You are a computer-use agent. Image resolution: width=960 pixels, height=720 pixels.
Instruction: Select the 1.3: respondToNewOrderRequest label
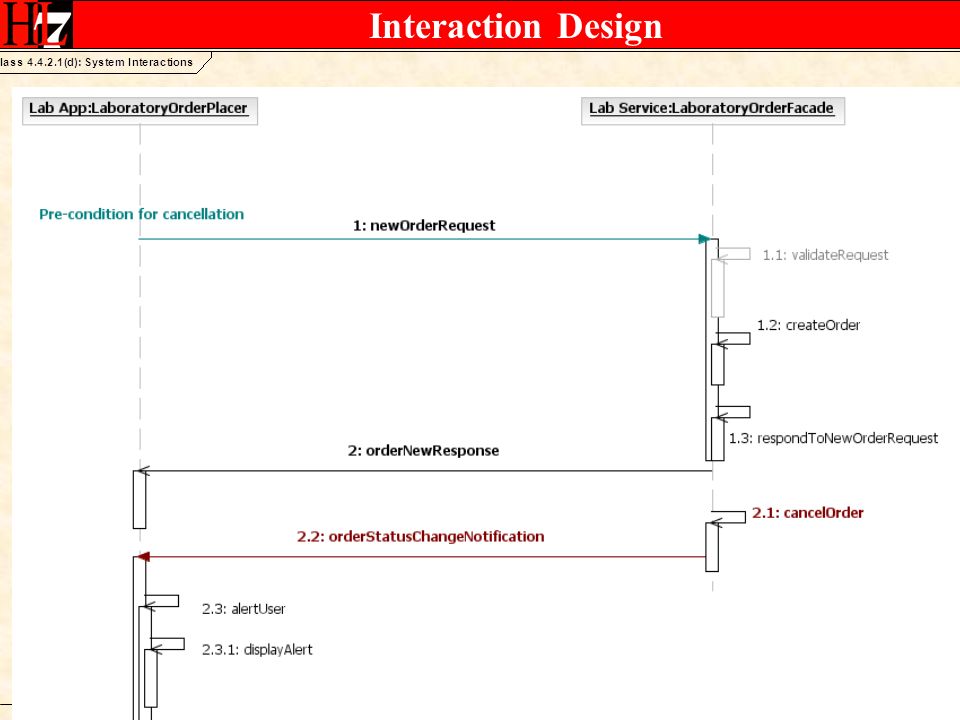pyautogui.click(x=833, y=438)
